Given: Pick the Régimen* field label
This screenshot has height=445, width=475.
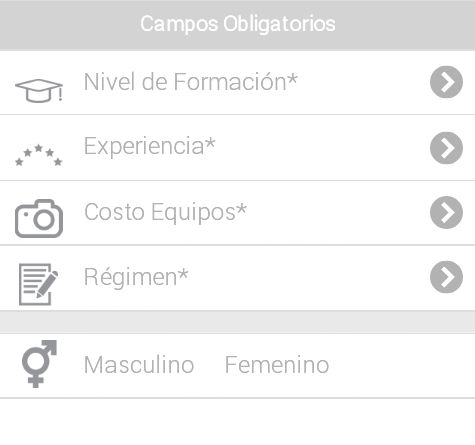Looking at the screenshot, I should [136, 277].
